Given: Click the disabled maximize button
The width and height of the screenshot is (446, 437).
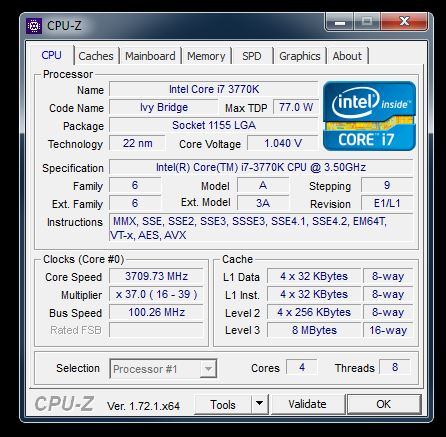Looking at the screenshot, I should [x=367, y=22].
